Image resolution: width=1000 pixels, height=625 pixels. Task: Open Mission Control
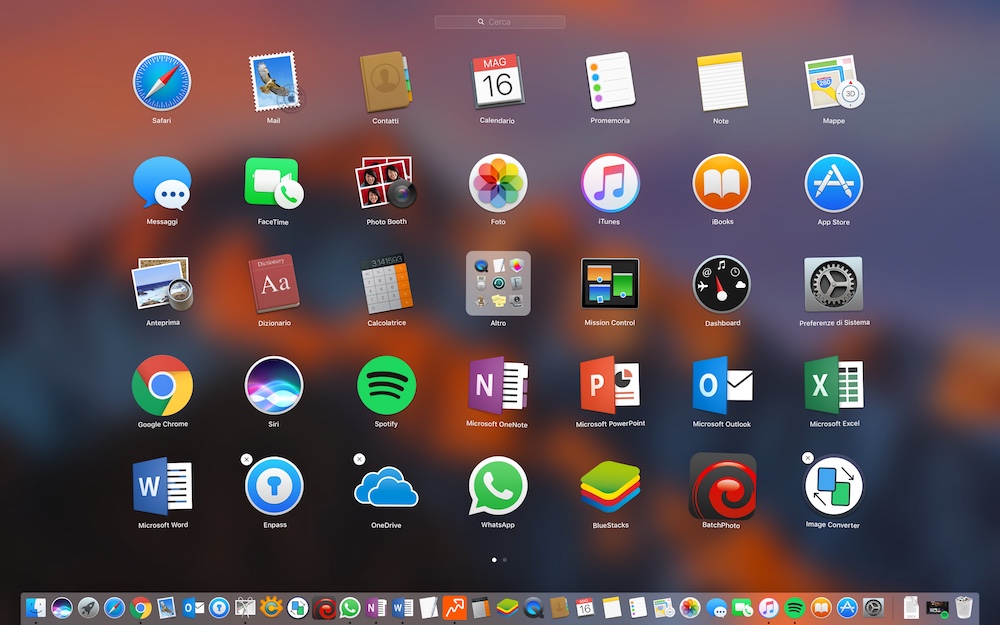click(x=610, y=284)
